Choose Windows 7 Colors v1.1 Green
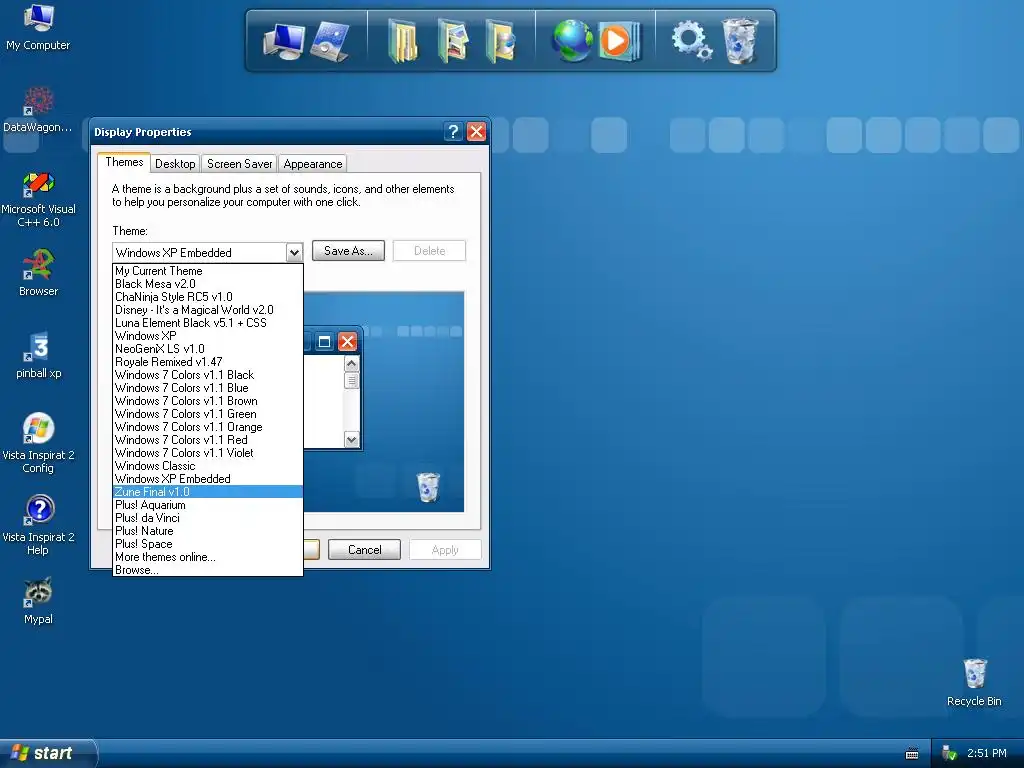The image size is (1024, 768). click(x=208, y=414)
